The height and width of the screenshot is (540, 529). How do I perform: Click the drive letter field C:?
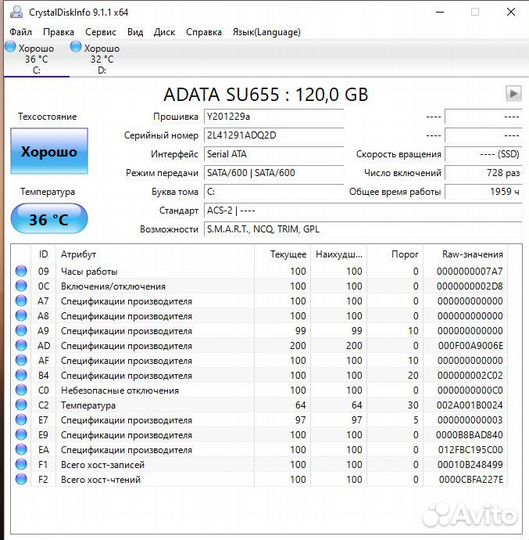click(274, 191)
